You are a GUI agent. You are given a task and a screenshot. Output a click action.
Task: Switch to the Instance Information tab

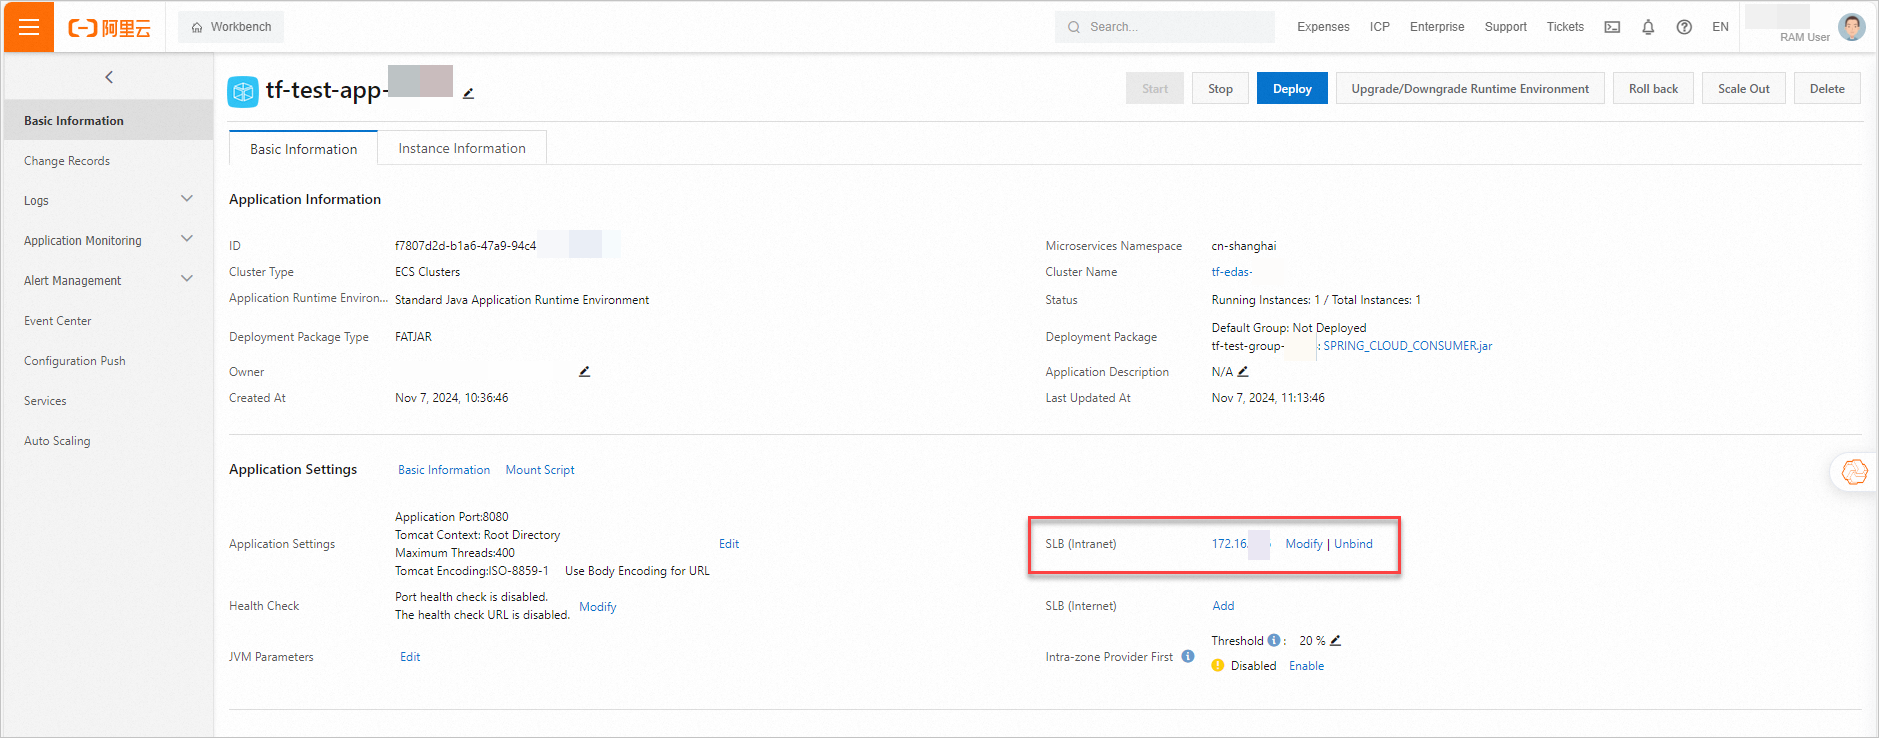point(462,148)
